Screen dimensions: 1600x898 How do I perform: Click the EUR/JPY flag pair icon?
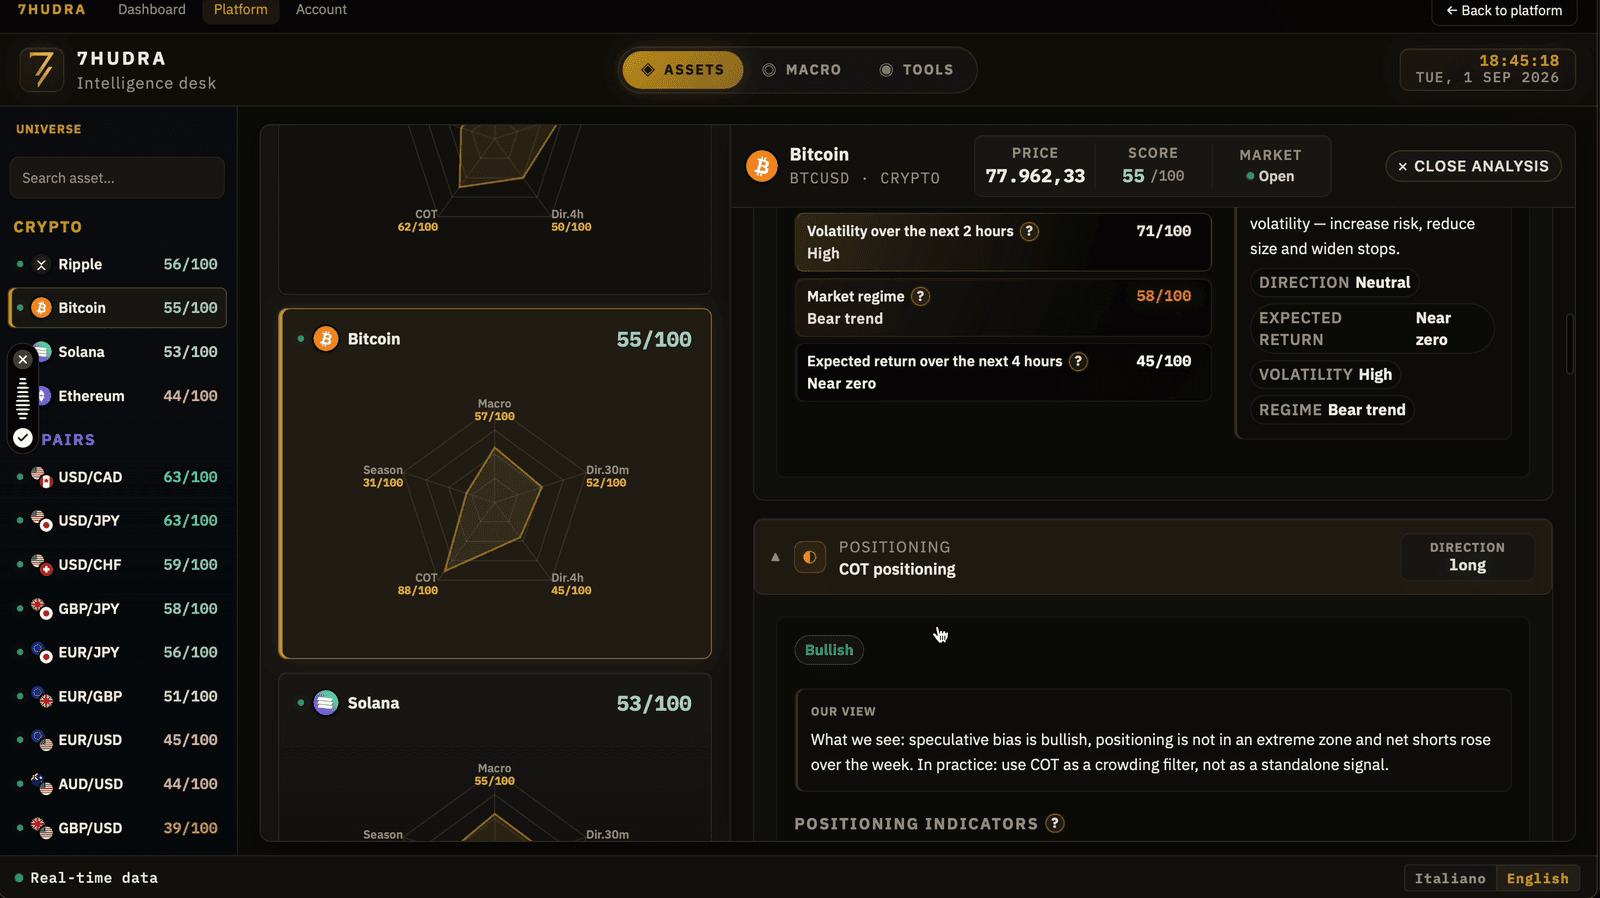click(41, 653)
